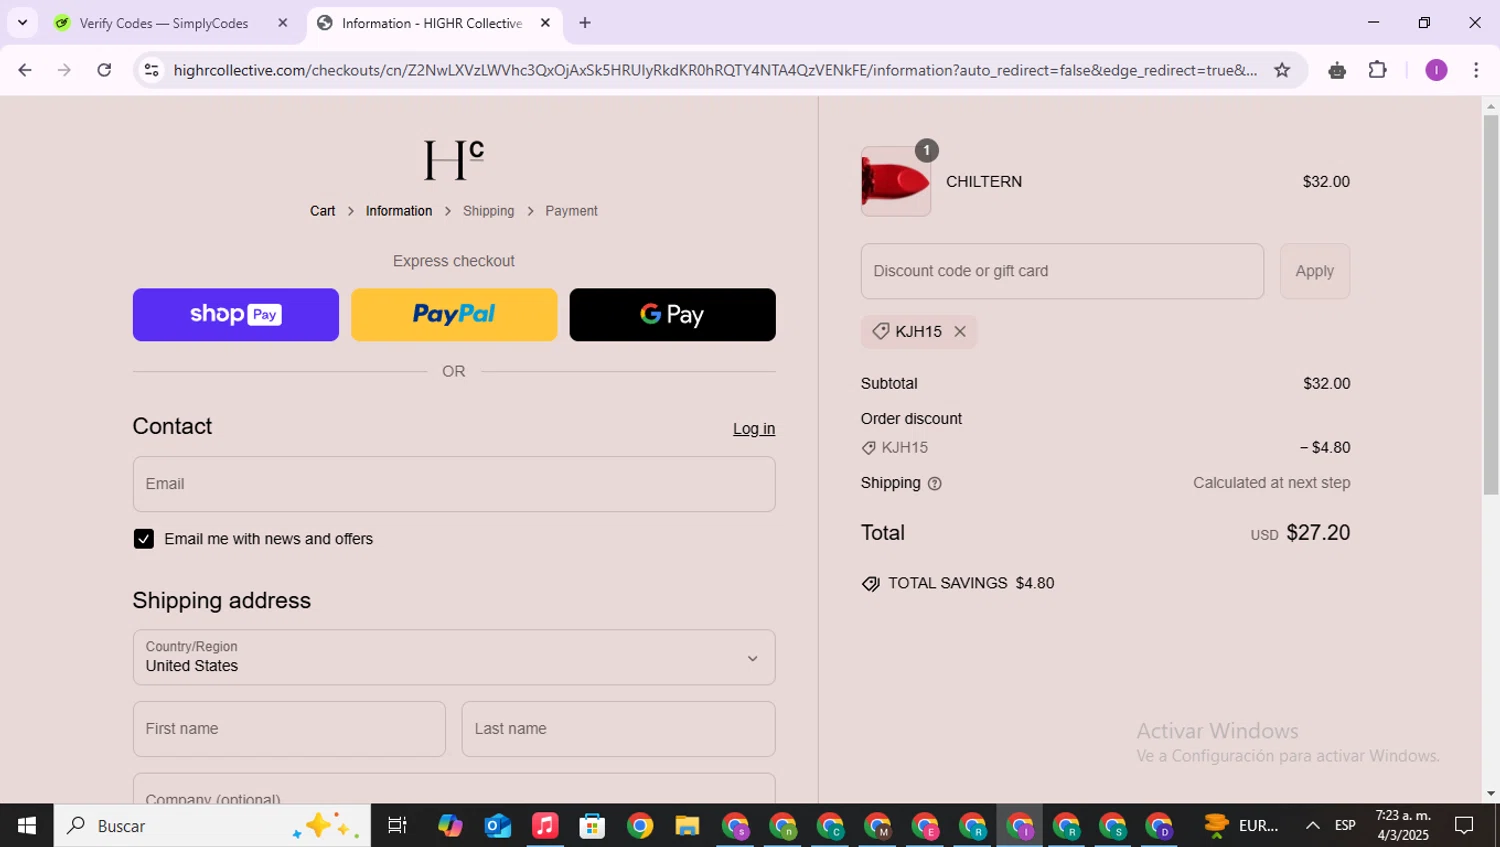Focus the First name field
1500x847 pixels.
(x=289, y=729)
